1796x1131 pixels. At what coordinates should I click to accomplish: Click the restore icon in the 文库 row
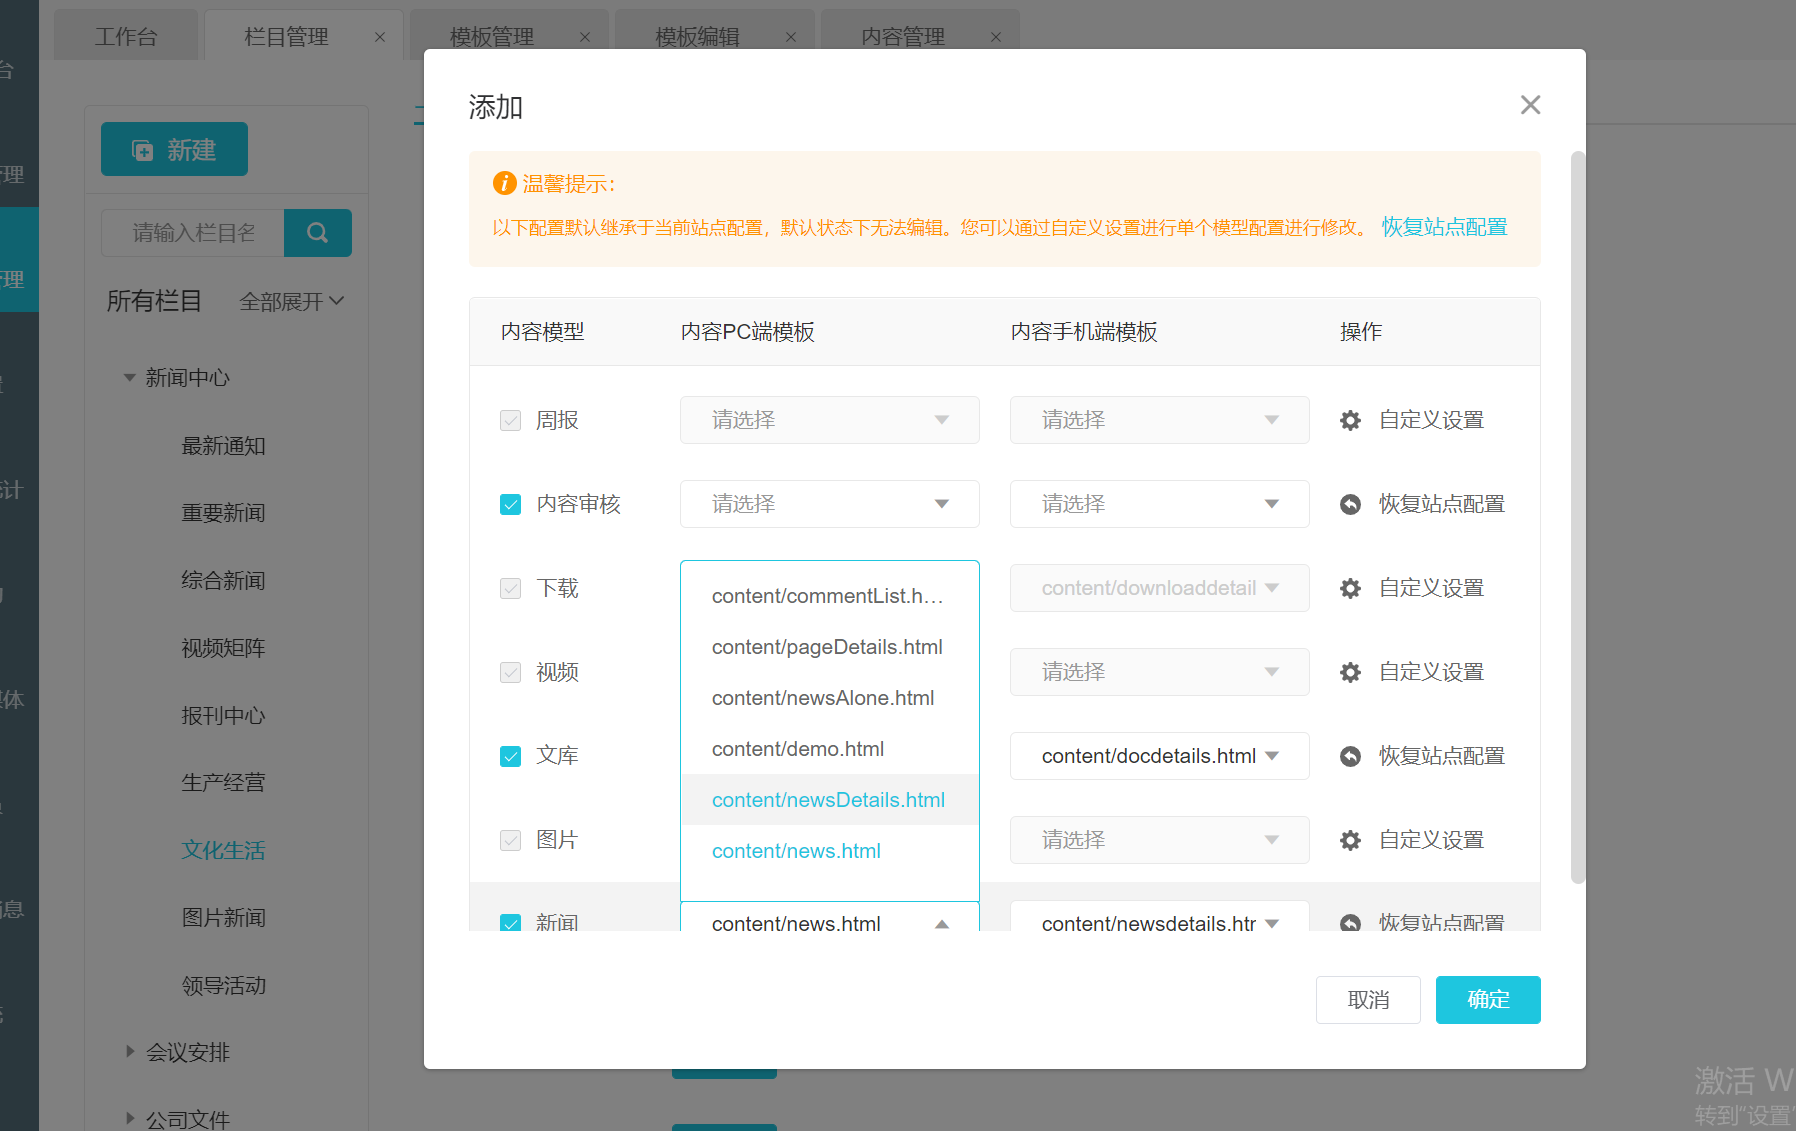click(x=1350, y=757)
